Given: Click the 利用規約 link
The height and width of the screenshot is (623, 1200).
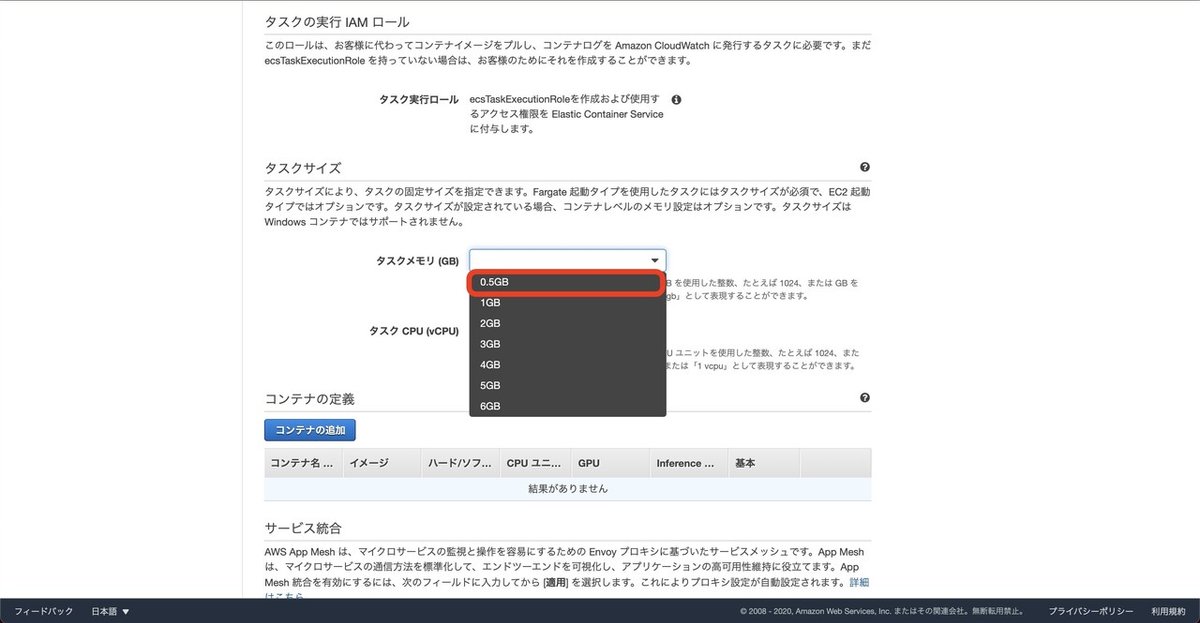Looking at the screenshot, I should (x=1168, y=610).
